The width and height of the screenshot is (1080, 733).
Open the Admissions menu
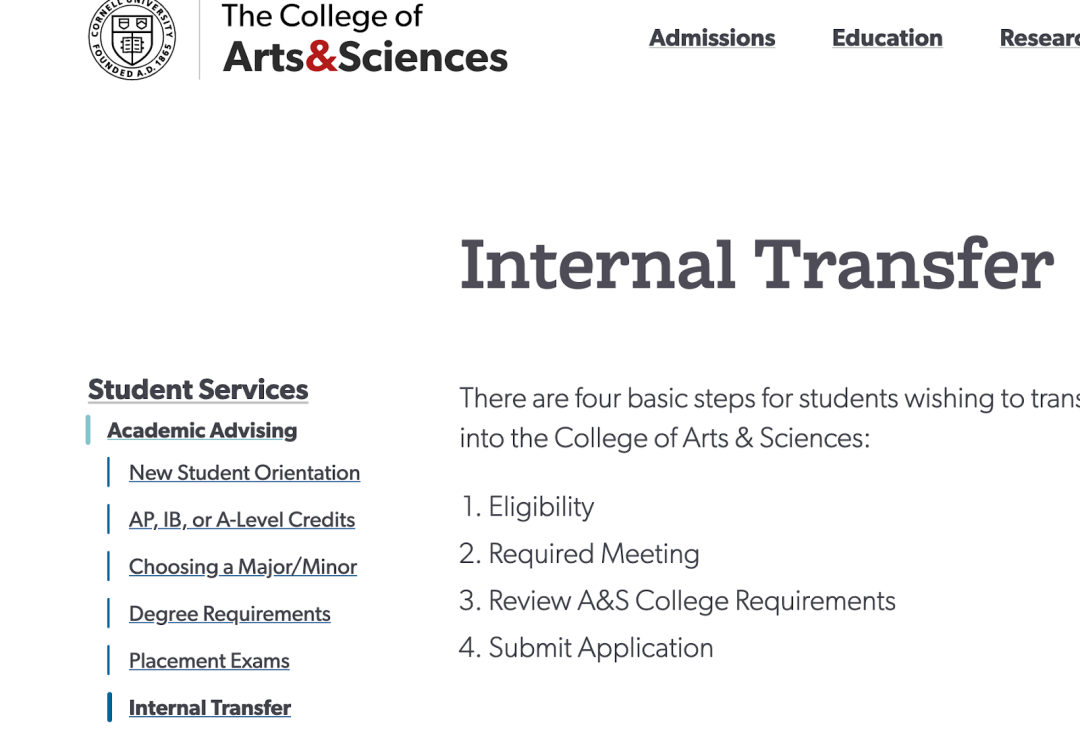[x=712, y=38]
